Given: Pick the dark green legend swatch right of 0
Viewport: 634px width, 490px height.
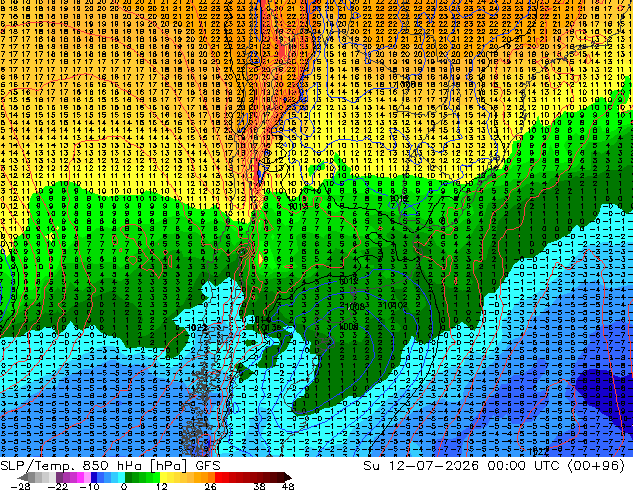Looking at the screenshot, I should click(129, 477).
